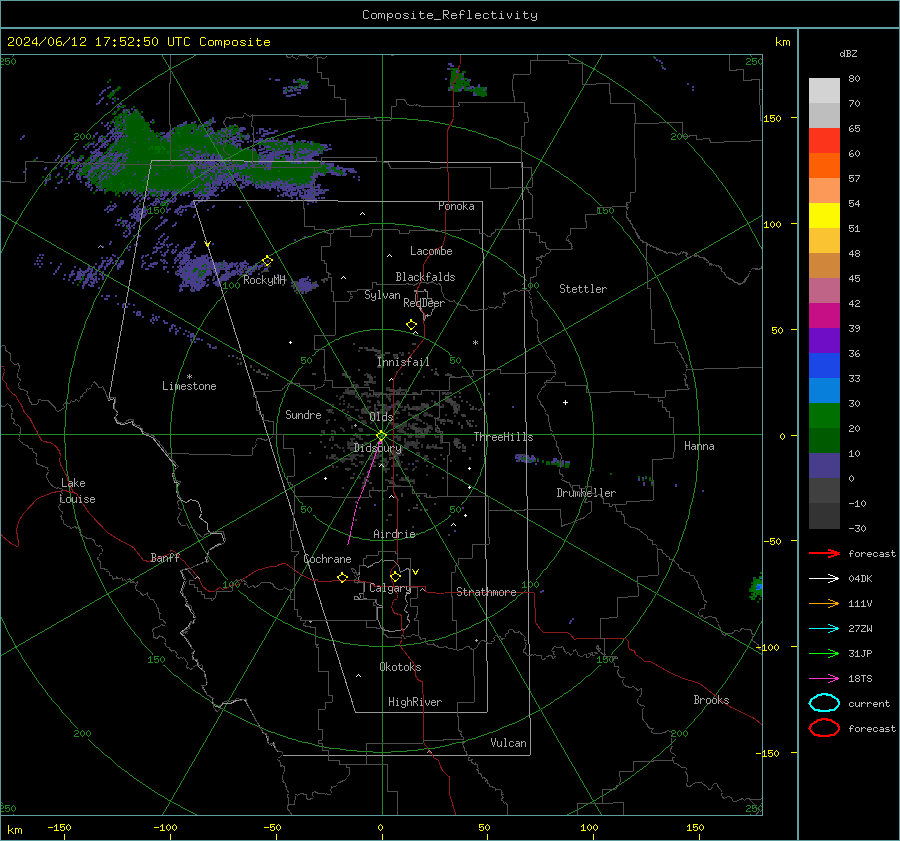Click the ThreeHills town label
900x841 pixels.
[503, 437]
